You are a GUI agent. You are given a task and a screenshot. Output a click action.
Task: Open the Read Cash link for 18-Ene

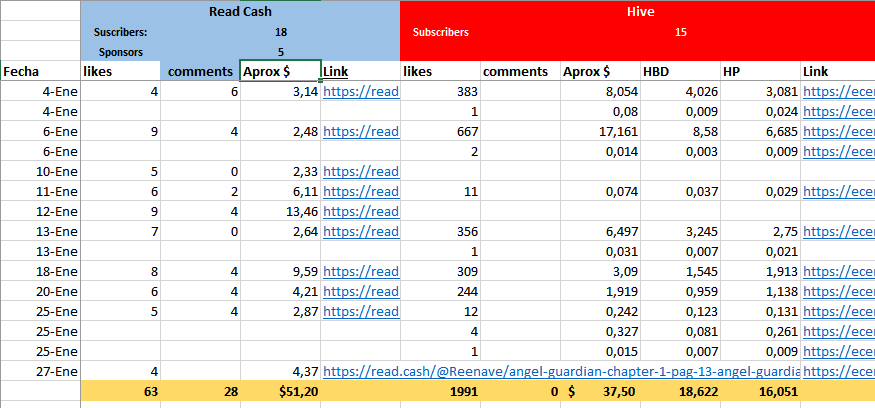click(361, 271)
